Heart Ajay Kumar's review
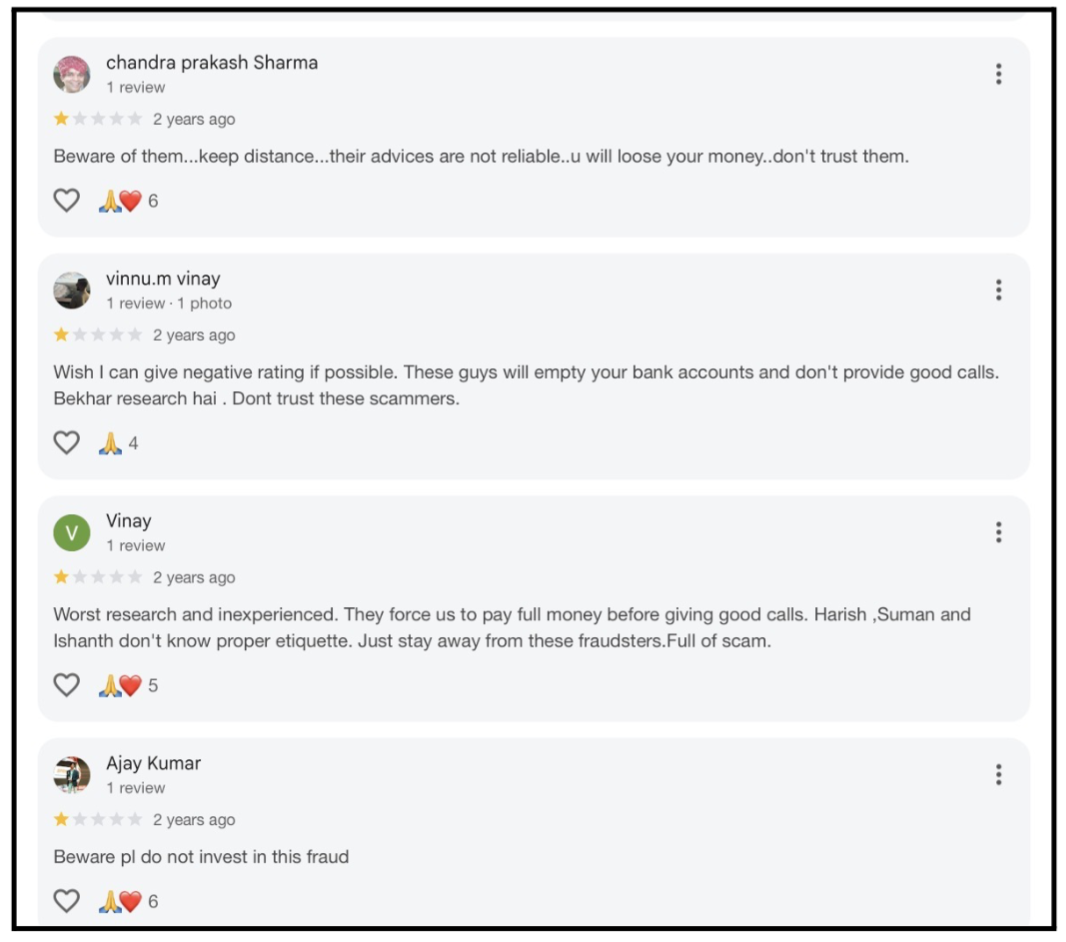The image size is (1066, 942). [x=66, y=901]
